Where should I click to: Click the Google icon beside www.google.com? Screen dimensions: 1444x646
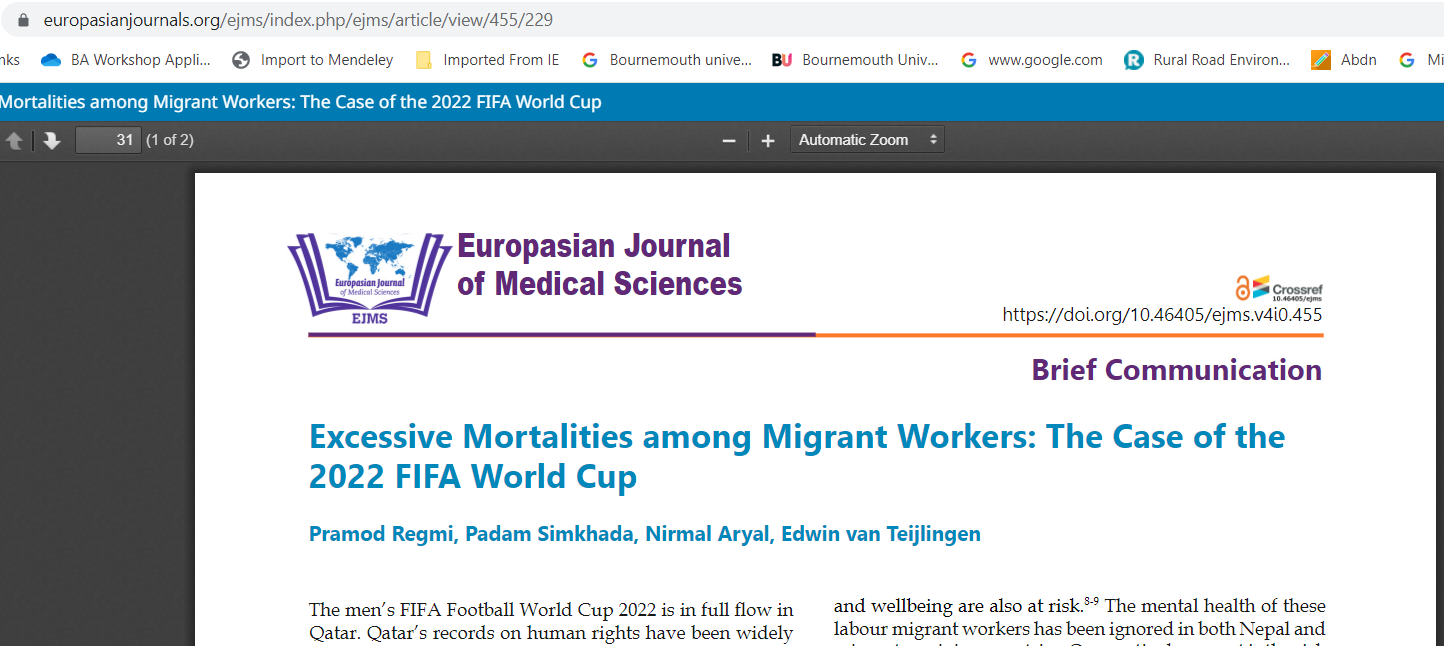(968, 60)
